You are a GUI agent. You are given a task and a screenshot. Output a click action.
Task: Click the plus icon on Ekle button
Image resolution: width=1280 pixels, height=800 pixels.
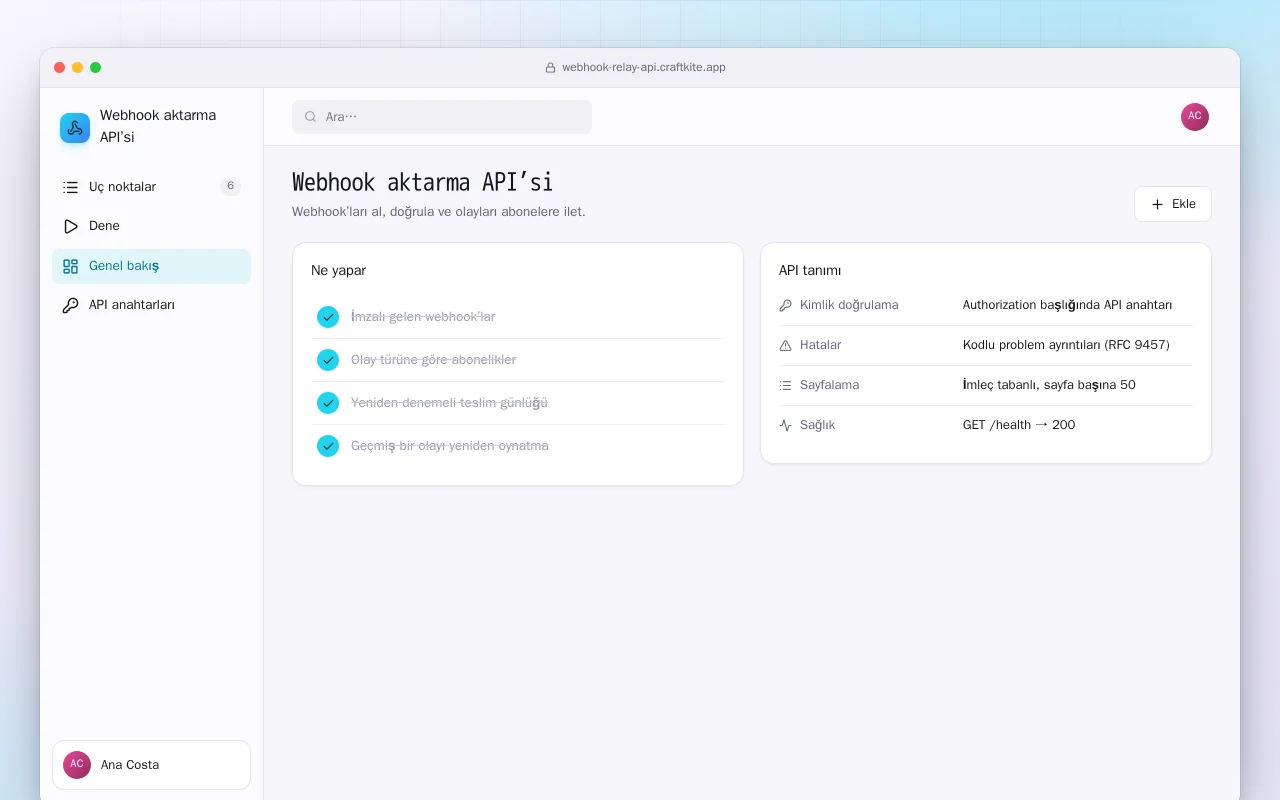[1157, 204]
